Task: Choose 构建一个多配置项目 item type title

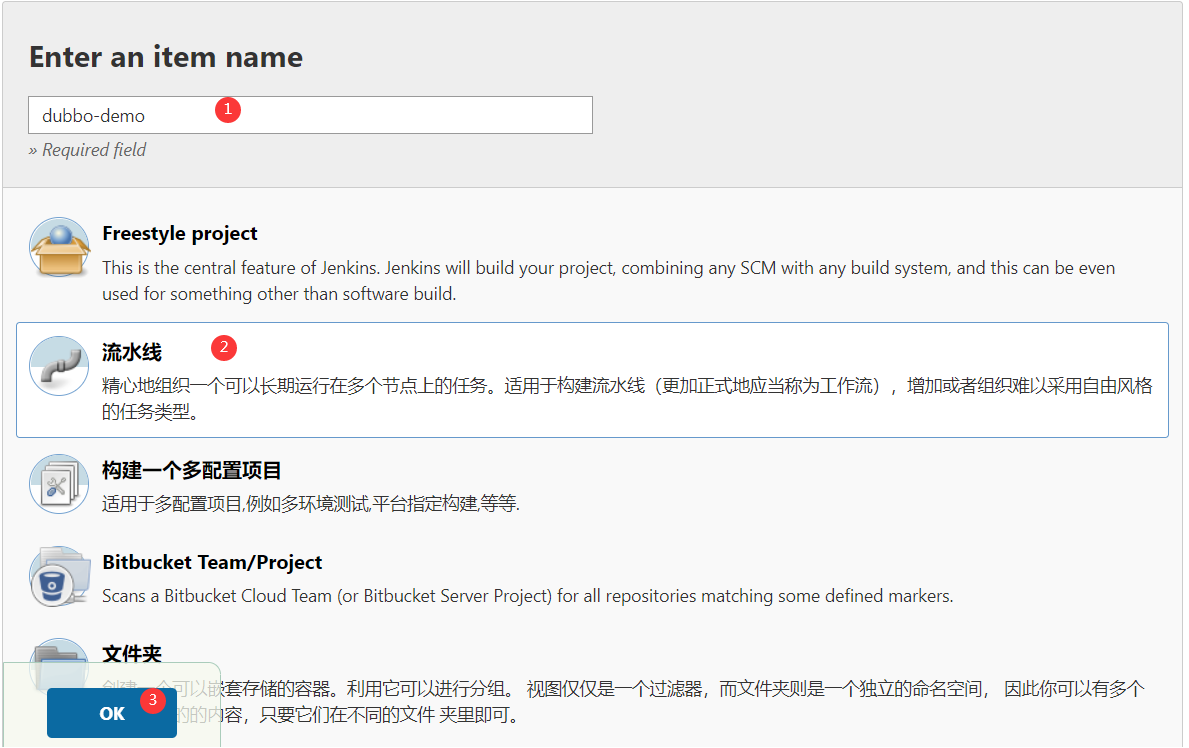Action: pos(191,470)
